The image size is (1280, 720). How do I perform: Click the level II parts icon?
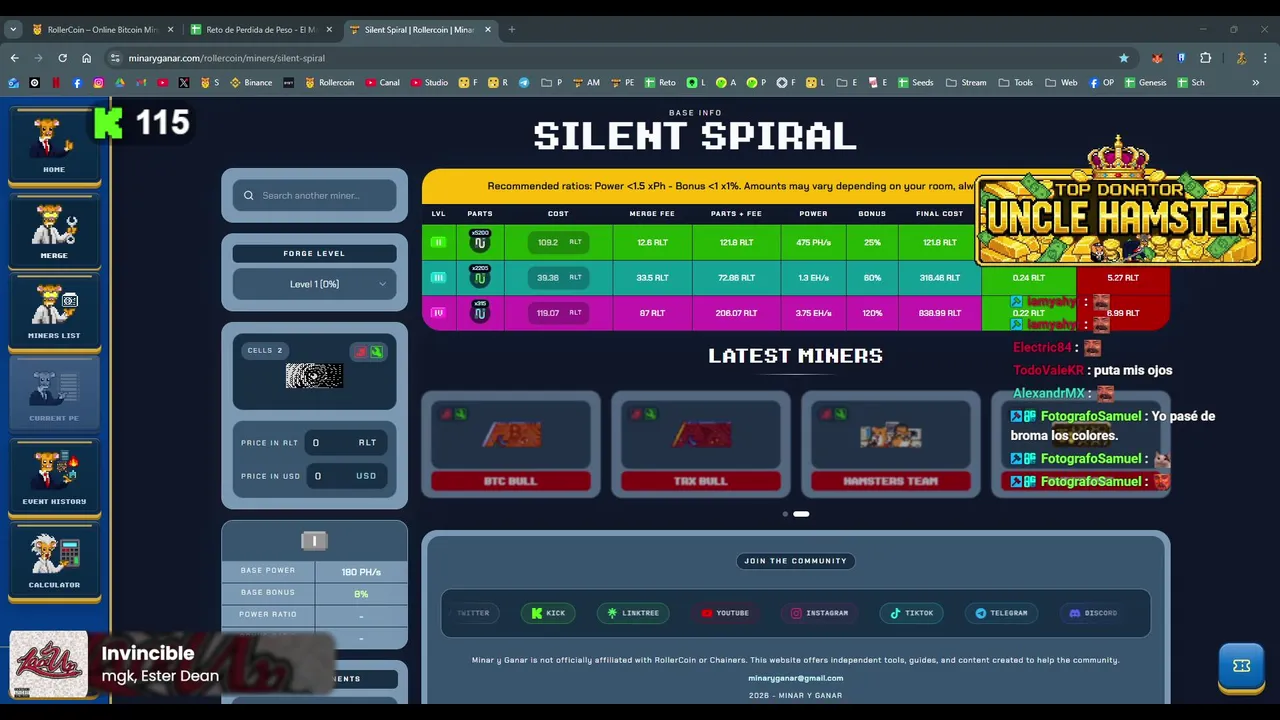click(480, 242)
